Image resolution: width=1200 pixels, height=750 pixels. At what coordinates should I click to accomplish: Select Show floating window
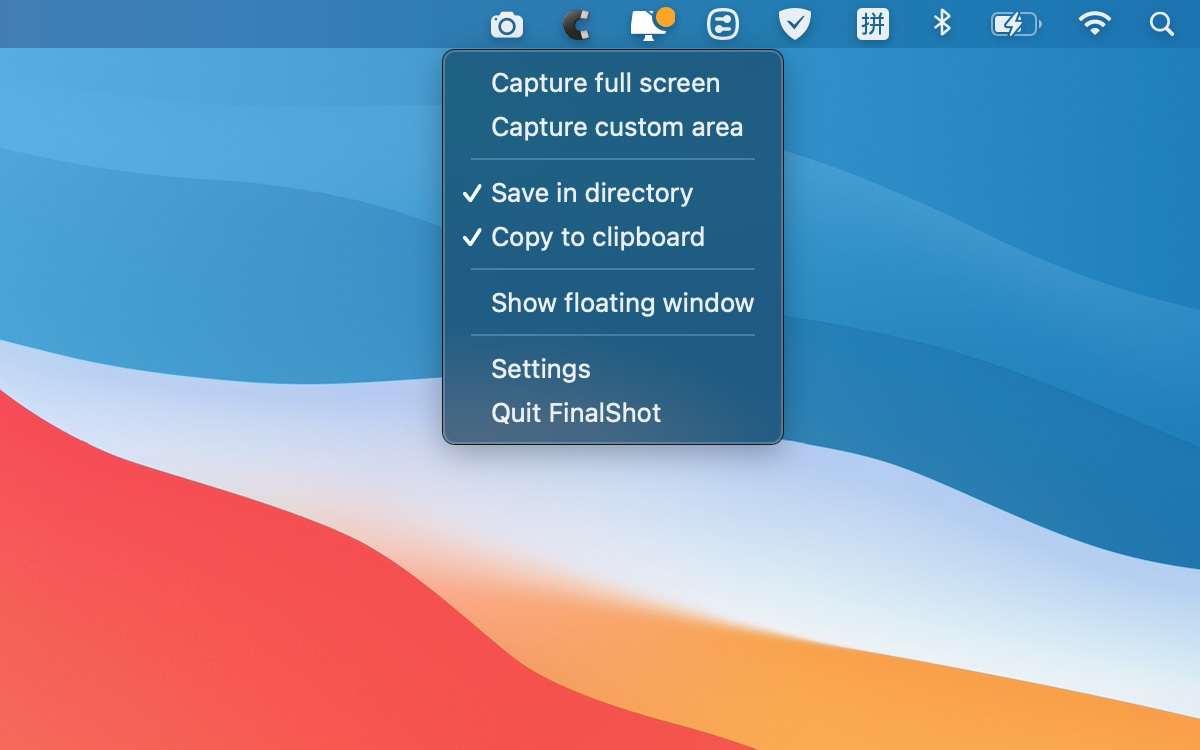click(613, 303)
